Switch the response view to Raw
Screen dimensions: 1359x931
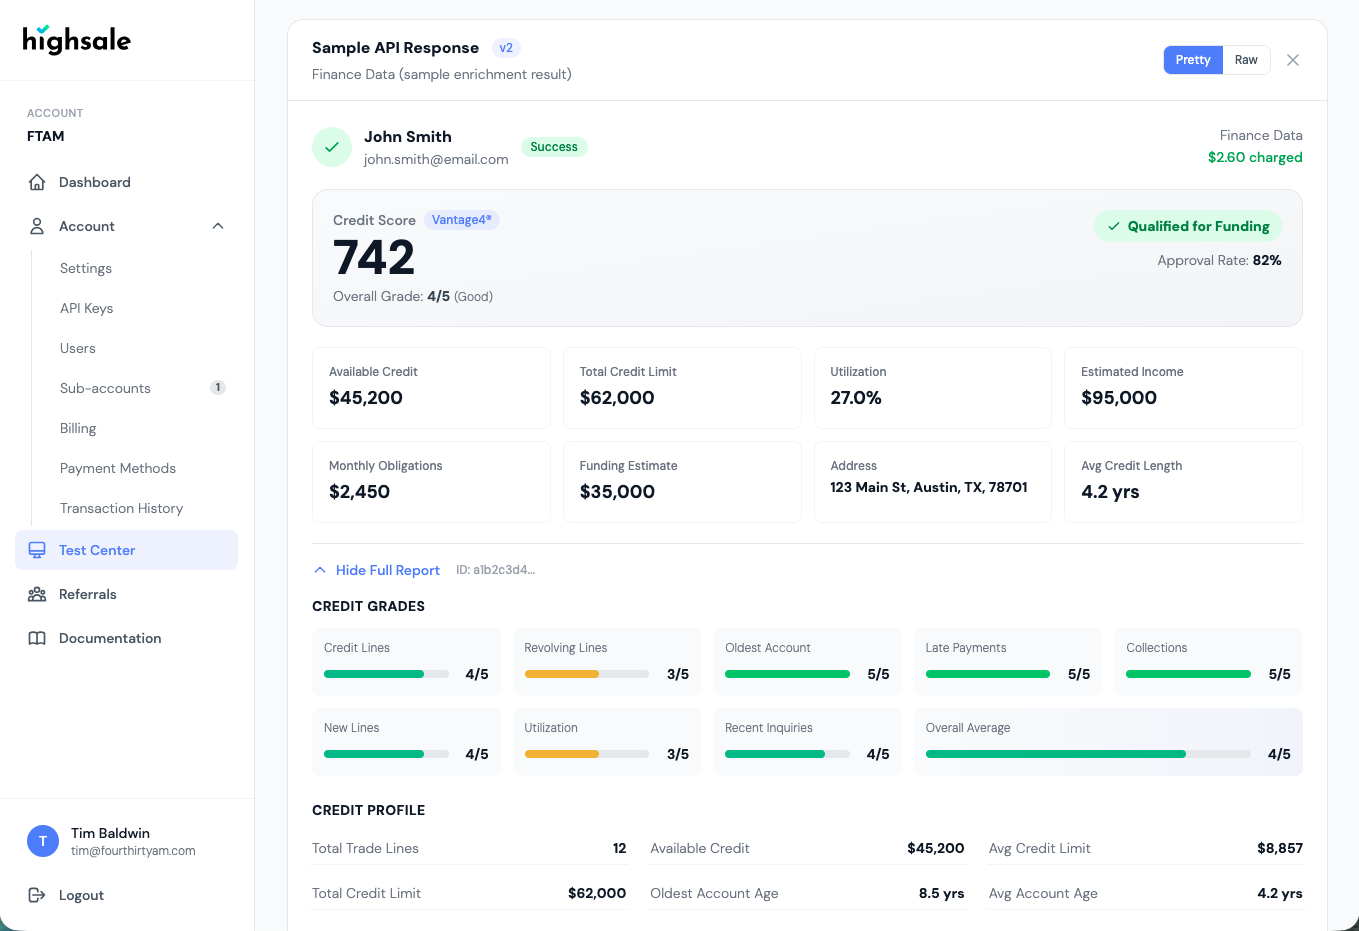(x=1246, y=59)
